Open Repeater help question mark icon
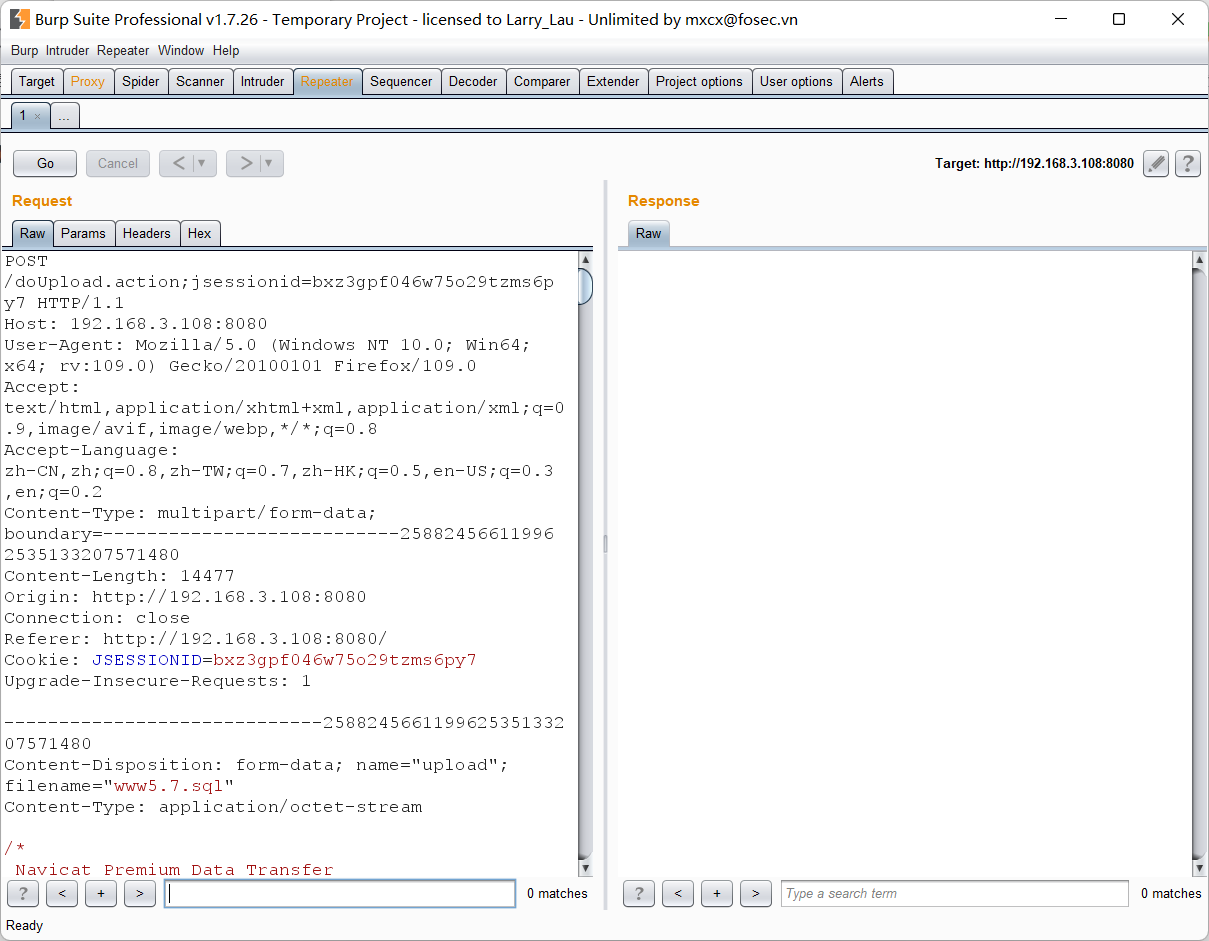Image resolution: width=1209 pixels, height=941 pixels. [x=1188, y=163]
